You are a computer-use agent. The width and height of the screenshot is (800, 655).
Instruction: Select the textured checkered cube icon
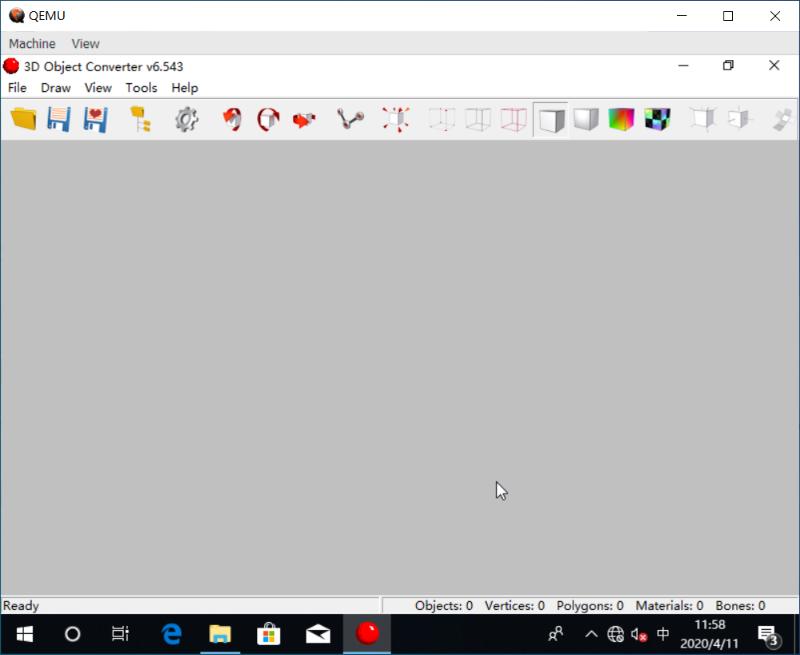click(656, 119)
